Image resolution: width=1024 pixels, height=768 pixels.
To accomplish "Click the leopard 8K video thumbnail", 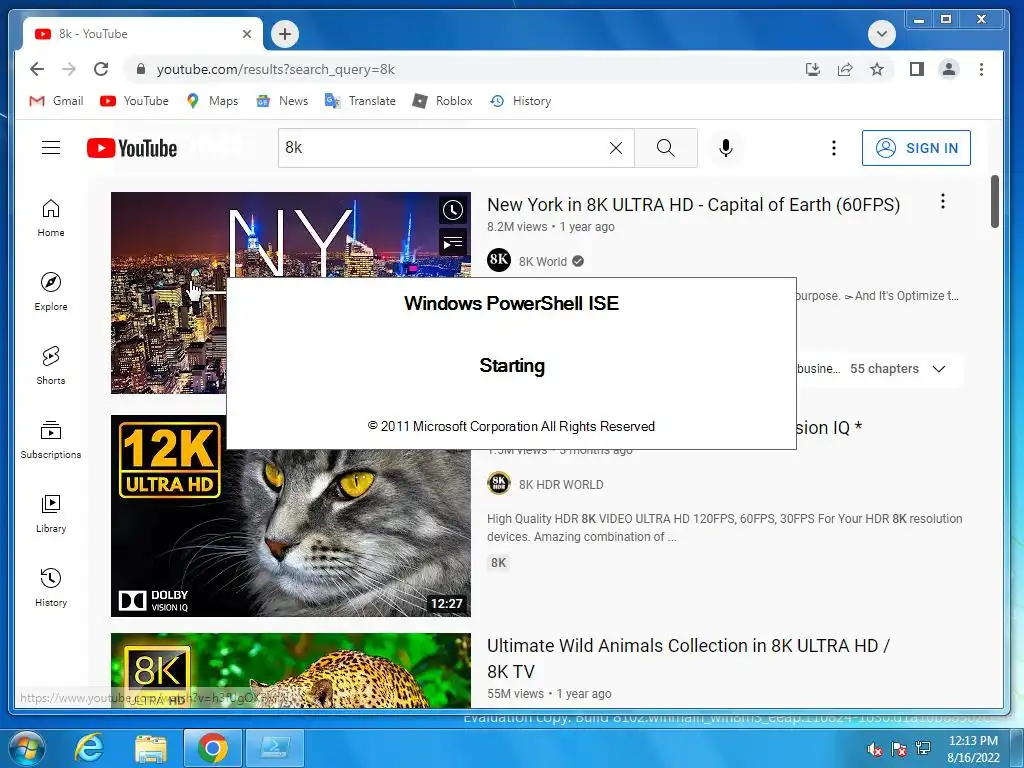I will (x=291, y=671).
